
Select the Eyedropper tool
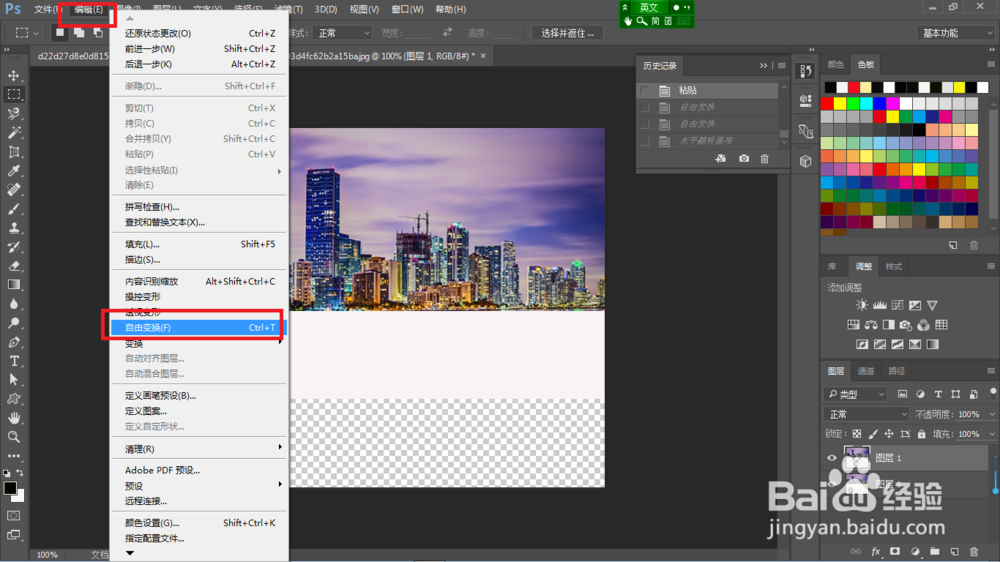(13, 170)
